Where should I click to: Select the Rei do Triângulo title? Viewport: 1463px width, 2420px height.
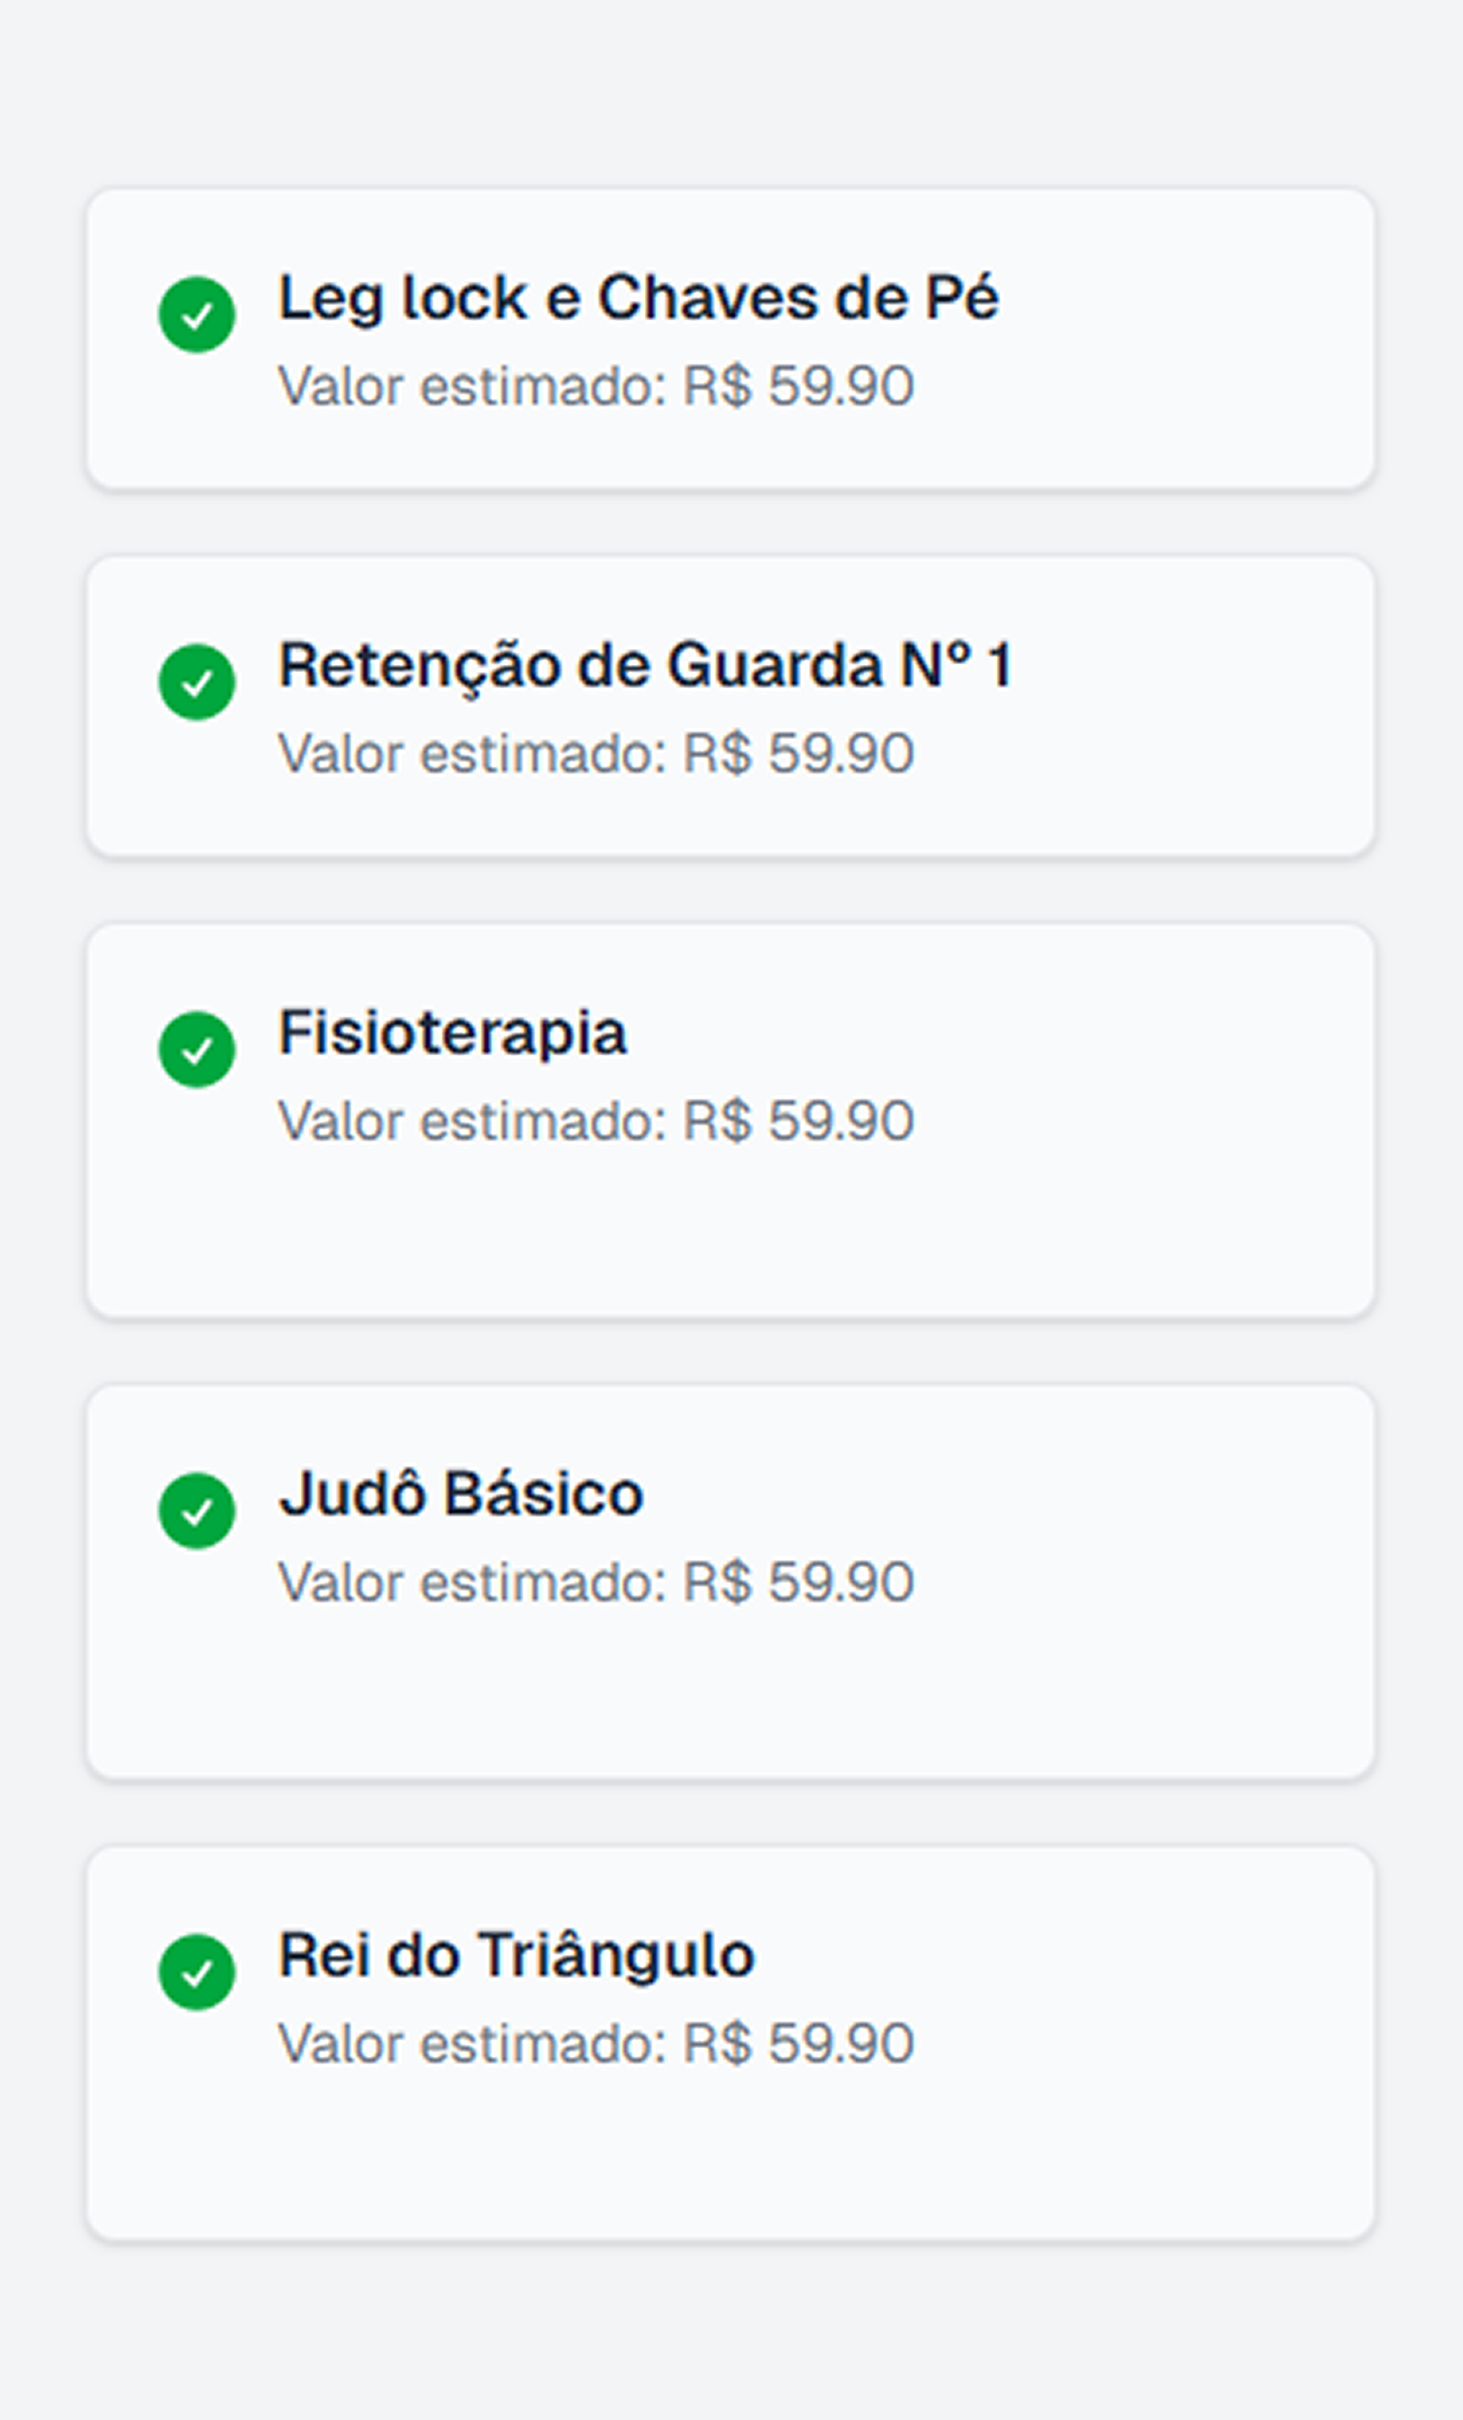click(x=516, y=1955)
